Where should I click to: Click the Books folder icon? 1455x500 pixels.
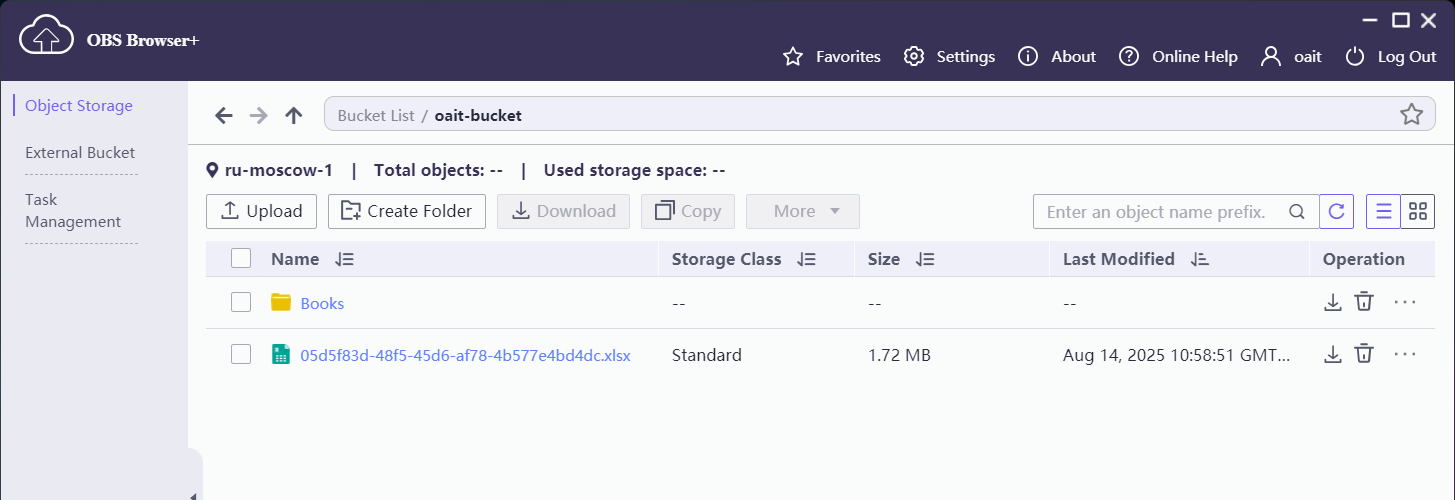coord(281,302)
